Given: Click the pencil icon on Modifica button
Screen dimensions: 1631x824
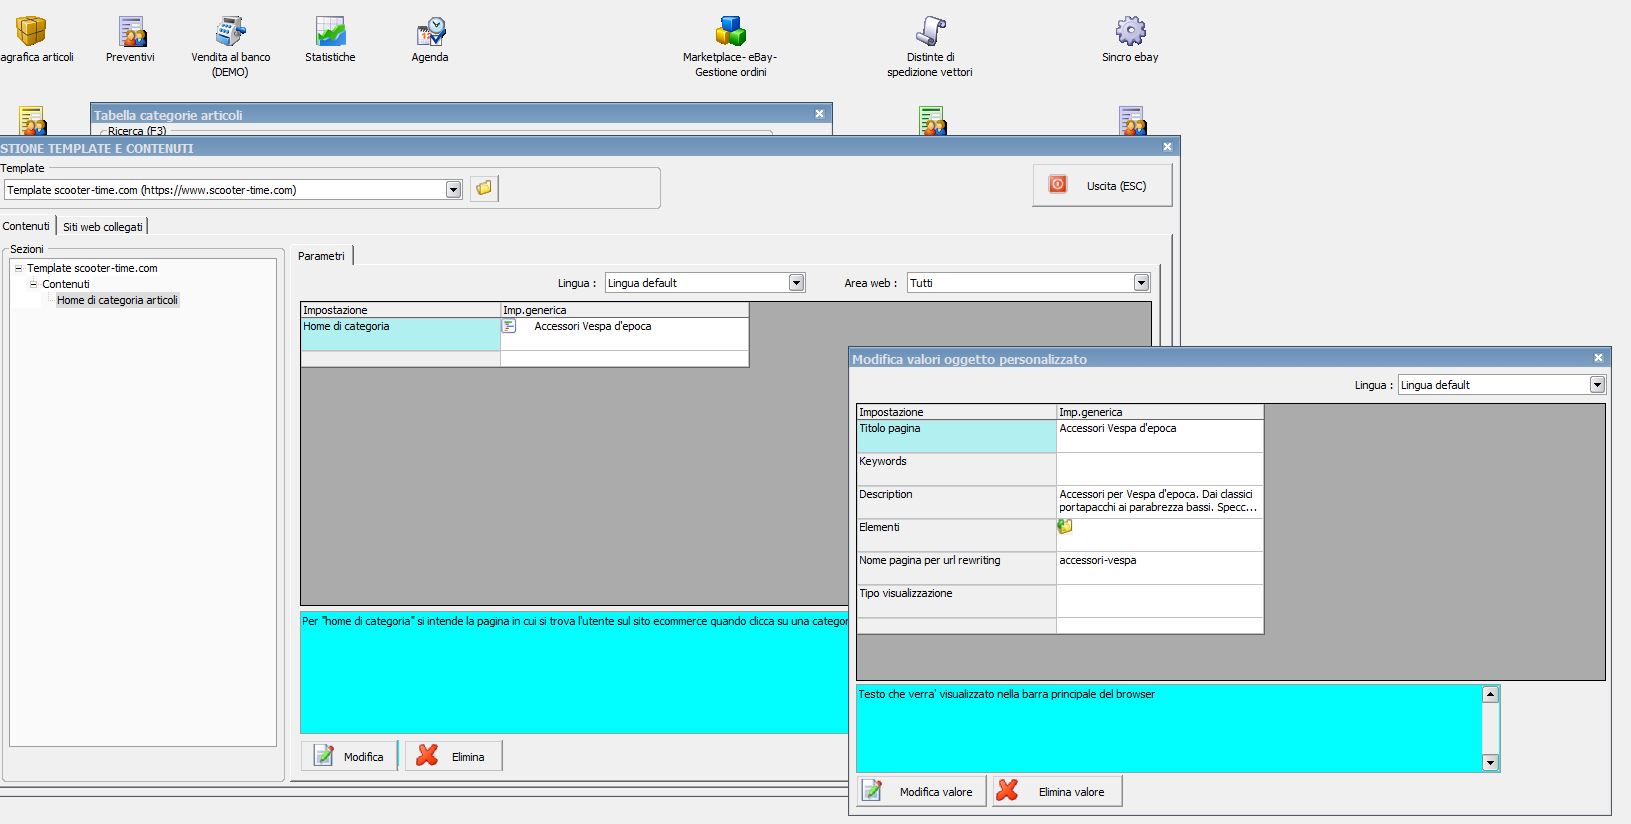Looking at the screenshot, I should click(x=324, y=756).
